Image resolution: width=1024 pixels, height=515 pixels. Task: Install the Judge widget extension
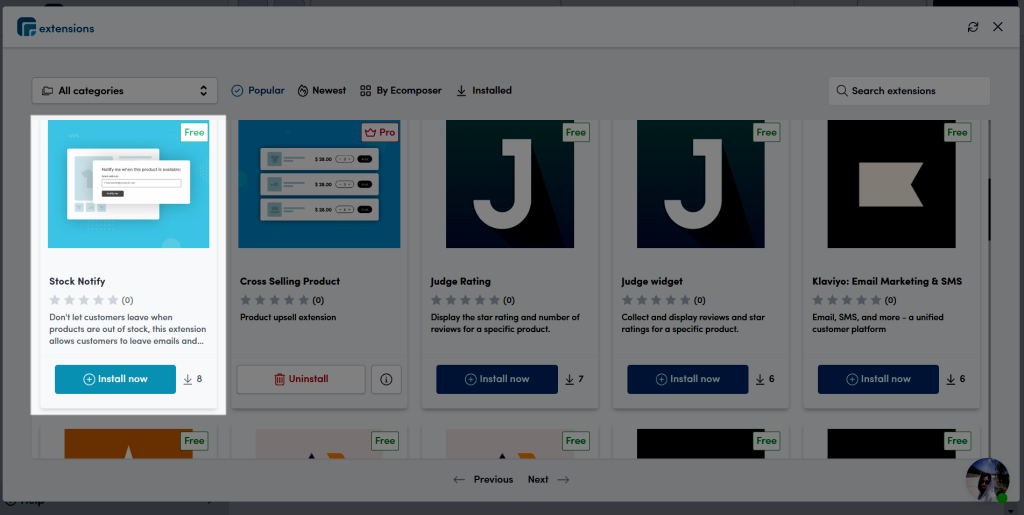(x=688, y=379)
